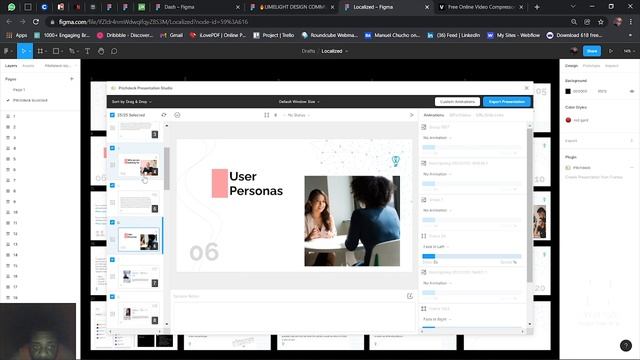The height and width of the screenshot is (360, 640).
Task: Switch to the Assets tab
Action: coord(28,66)
